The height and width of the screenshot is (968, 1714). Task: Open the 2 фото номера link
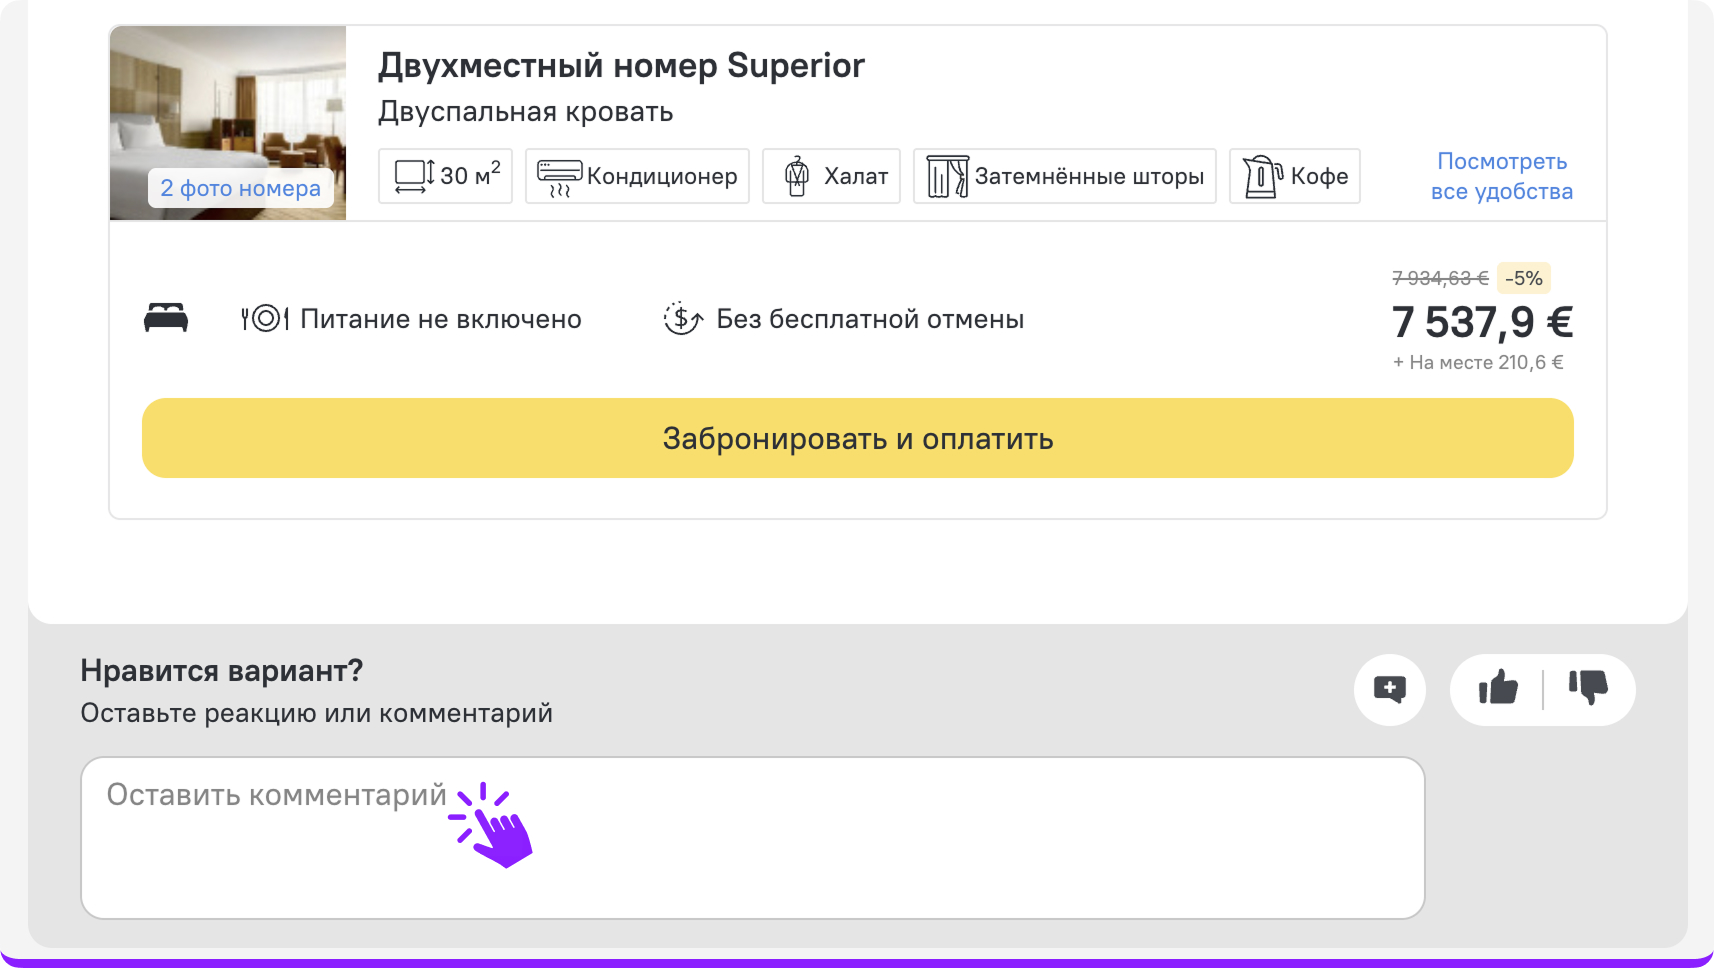point(240,188)
